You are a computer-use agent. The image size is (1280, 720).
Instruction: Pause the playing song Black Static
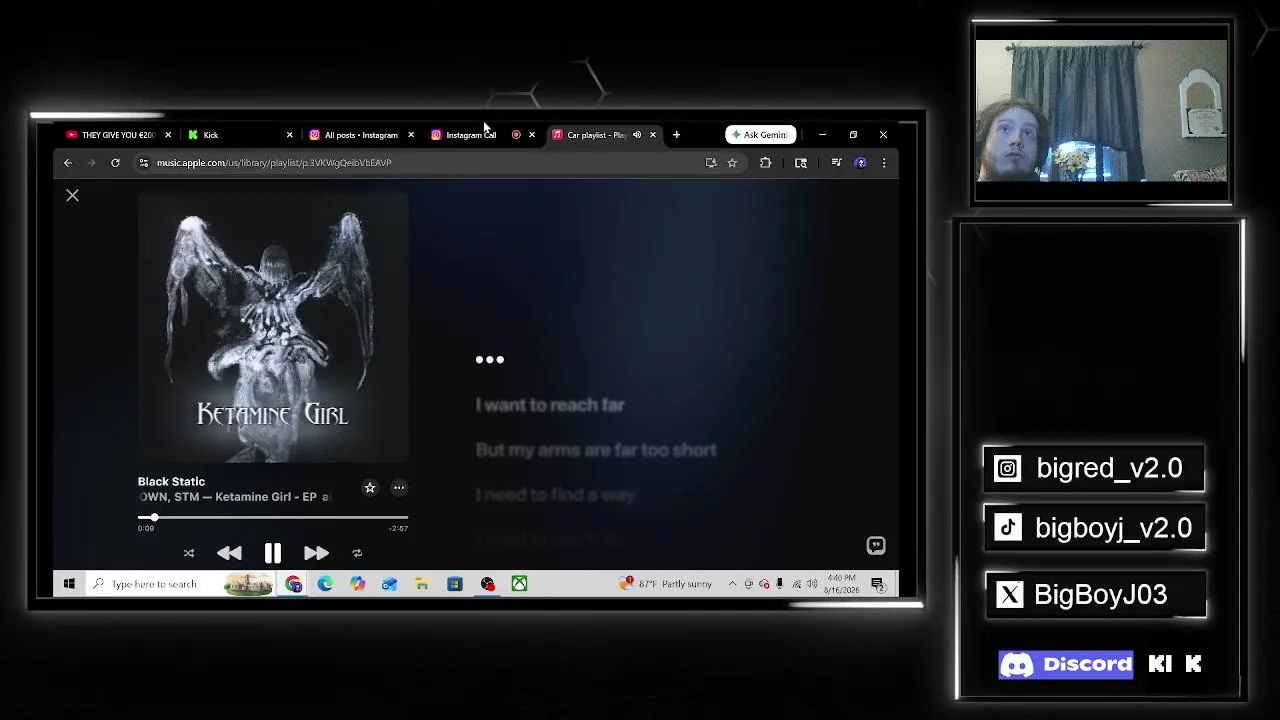272,553
